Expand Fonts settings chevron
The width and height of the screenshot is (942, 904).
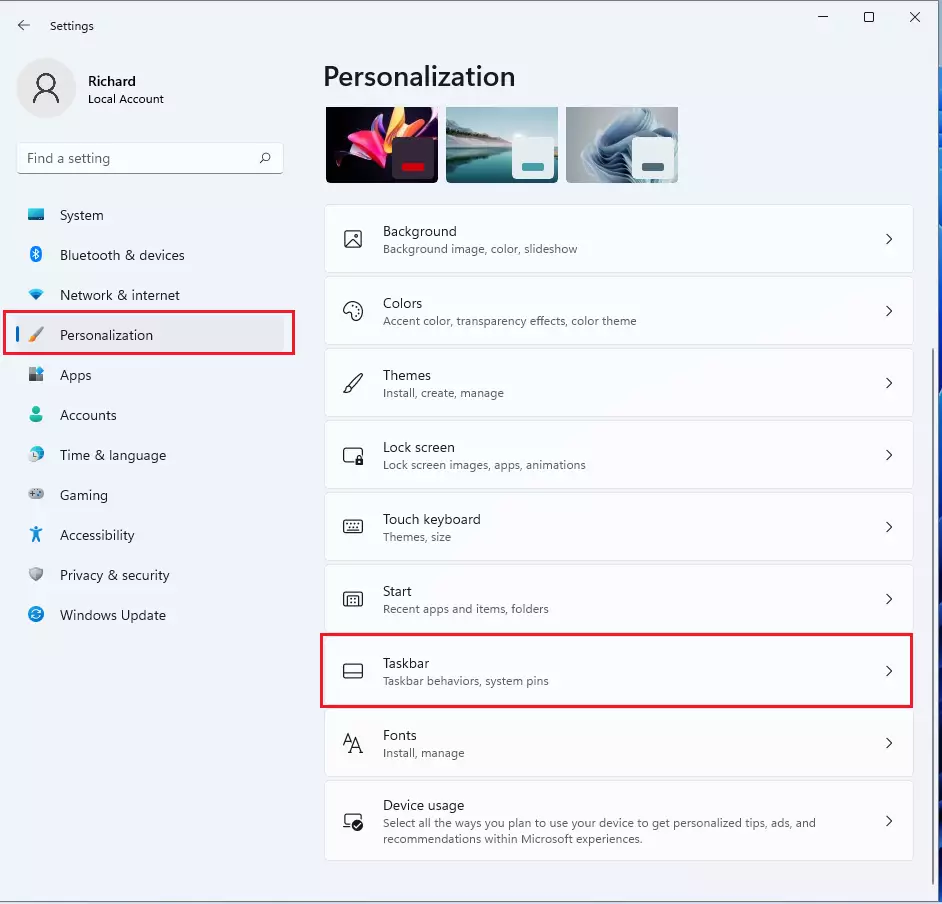(x=889, y=743)
